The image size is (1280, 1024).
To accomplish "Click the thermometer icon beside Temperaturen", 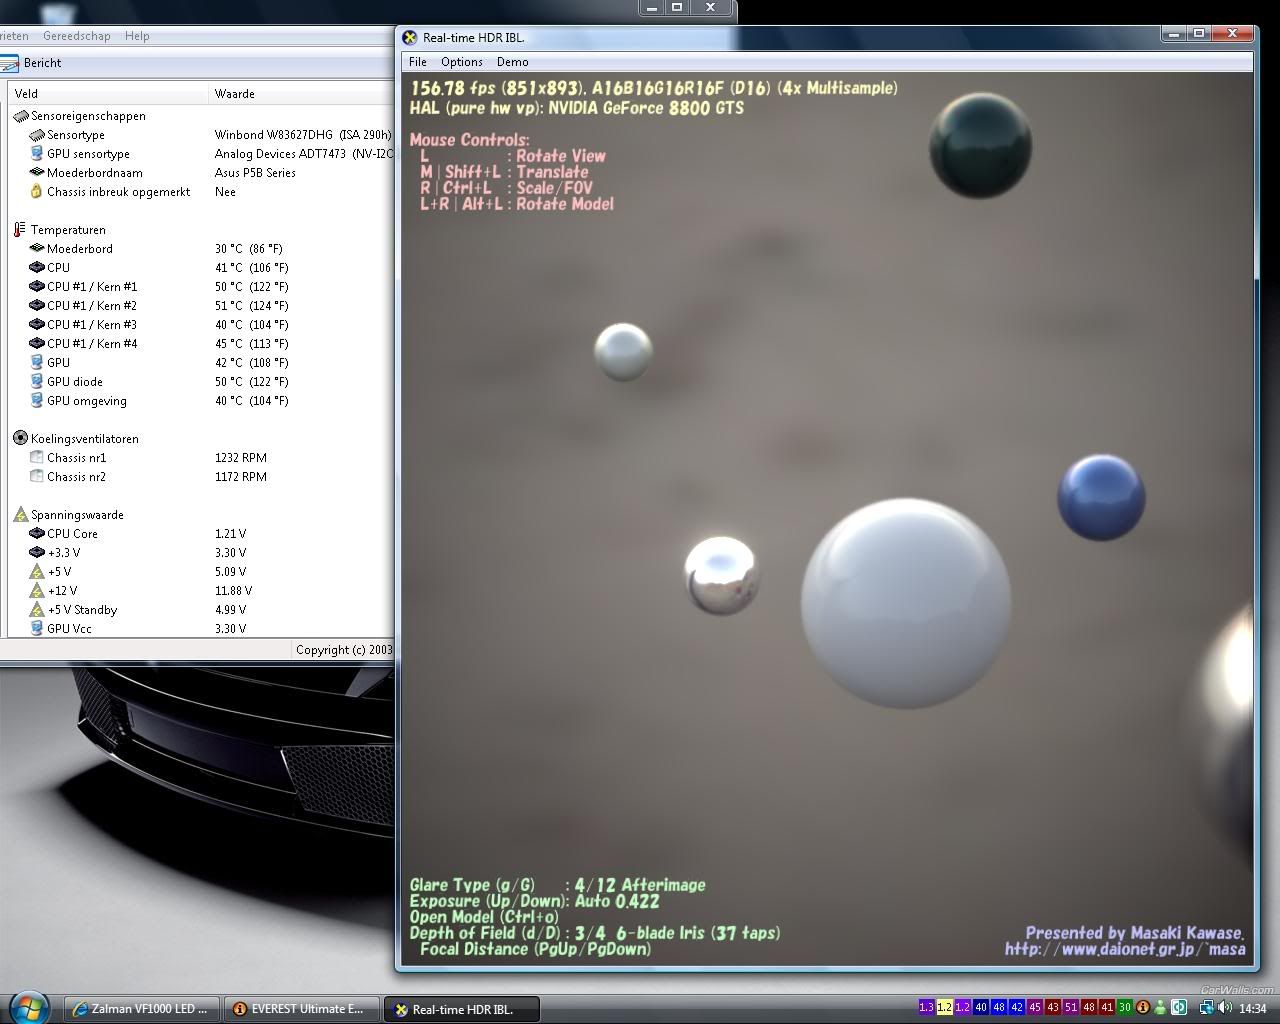I will click(20, 230).
